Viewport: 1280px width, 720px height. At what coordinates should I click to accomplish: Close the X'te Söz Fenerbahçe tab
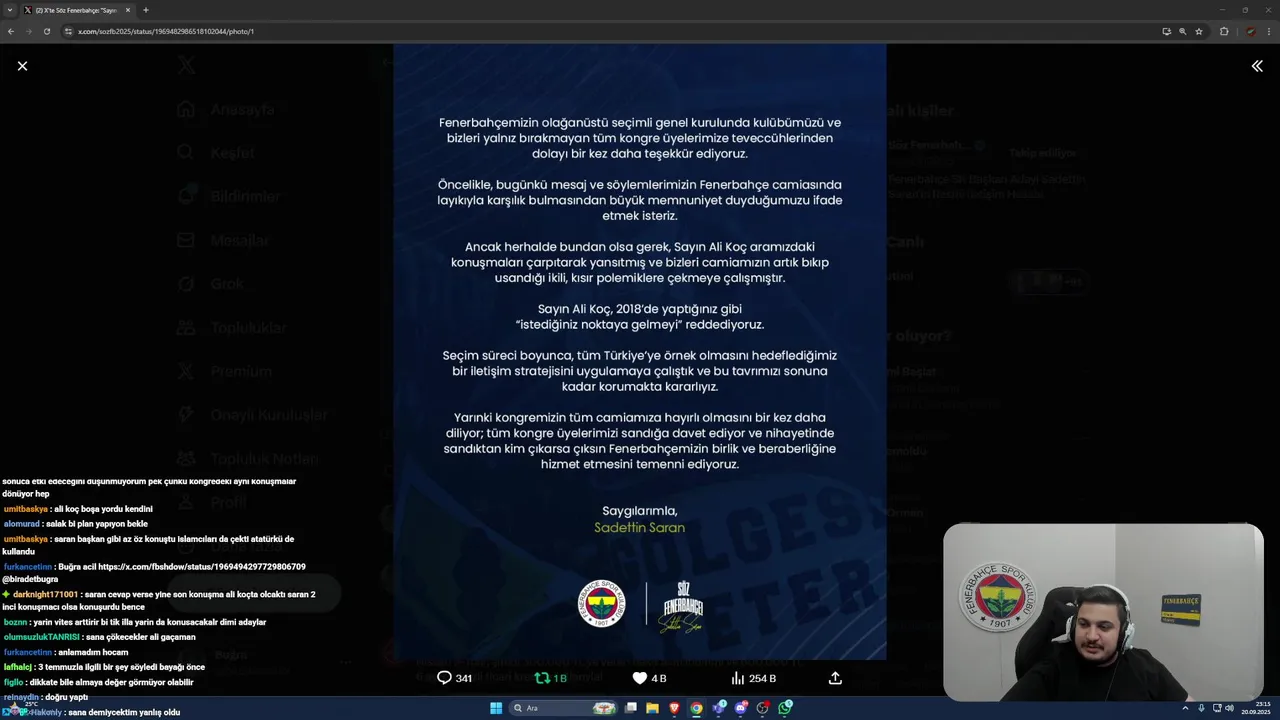128,10
